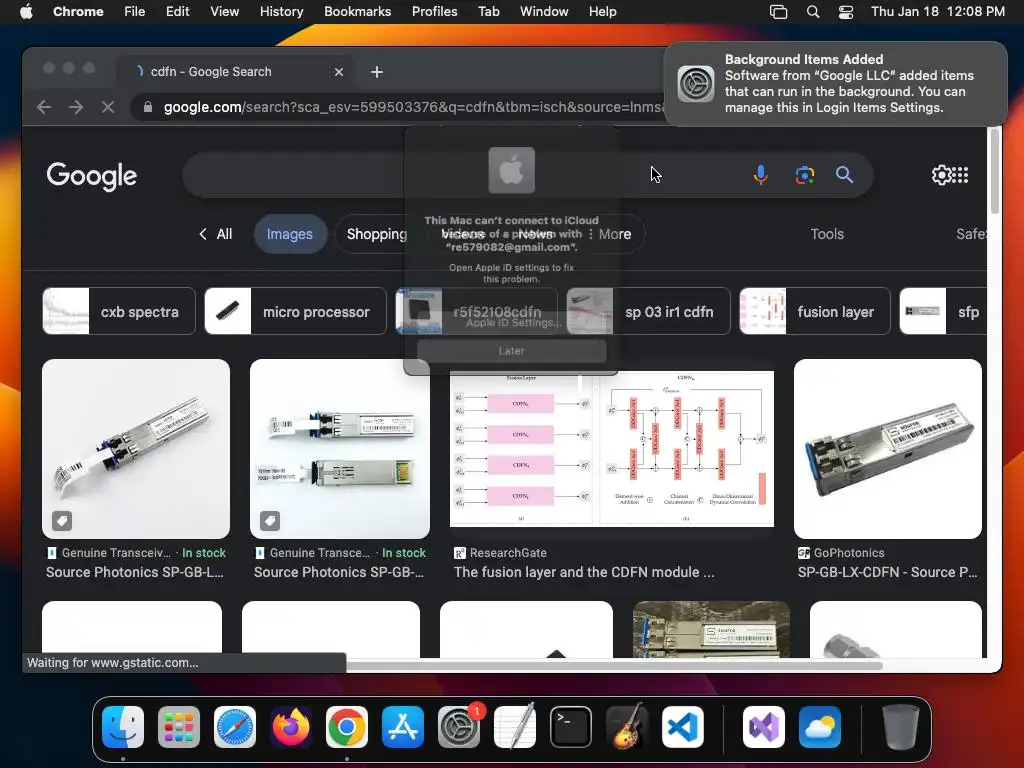
Task: Open a new tab with plus button
Action: [377, 72]
